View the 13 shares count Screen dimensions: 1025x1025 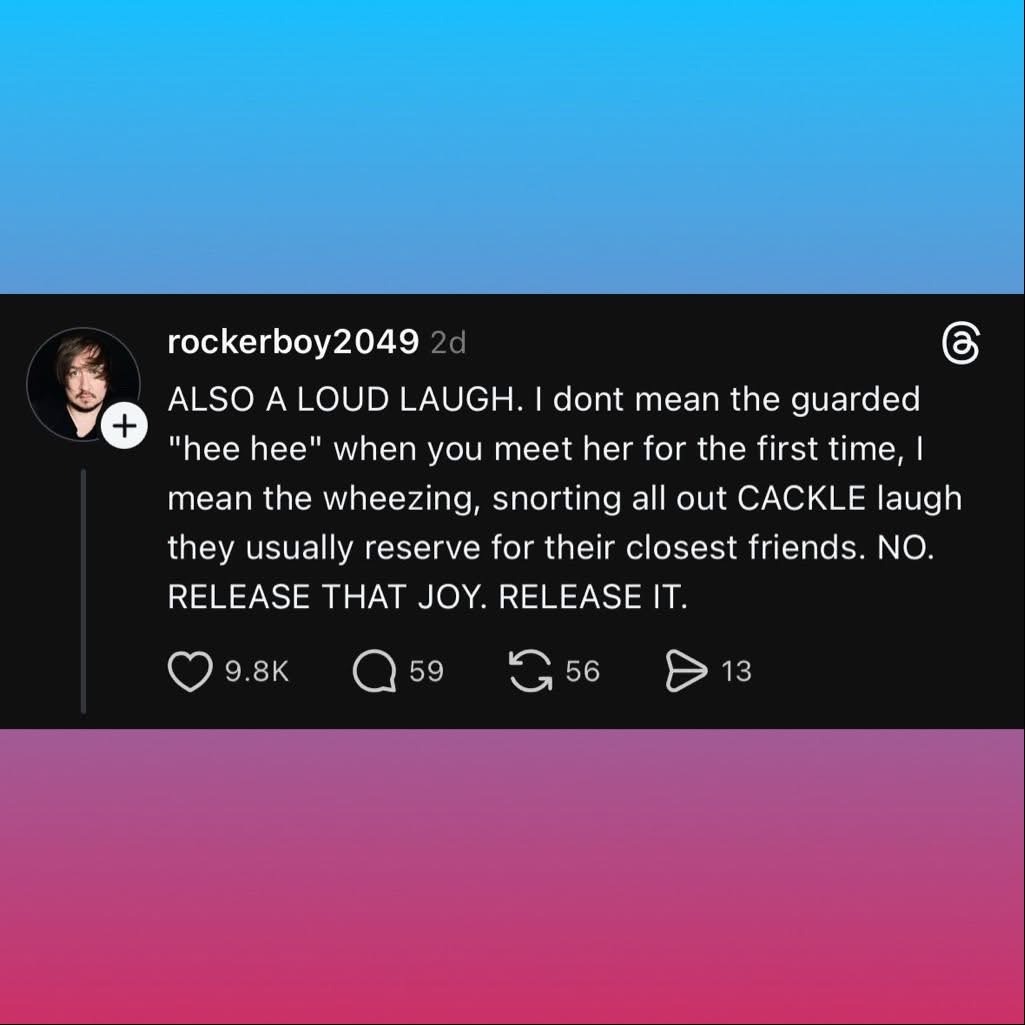pos(736,671)
